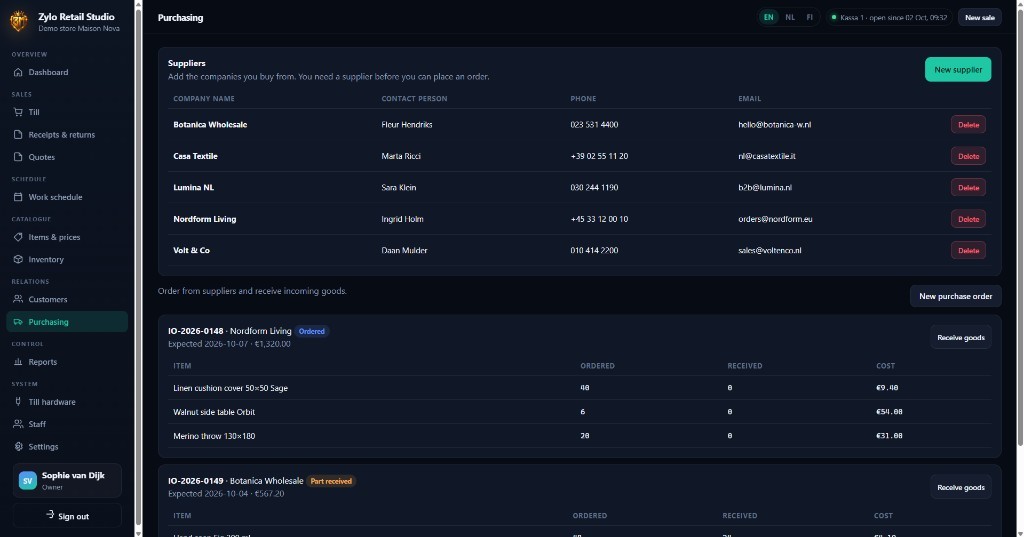Image resolution: width=1024 pixels, height=537 pixels.
Task: Click email b2b@lumina.nl
Action: [x=765, y=187]
